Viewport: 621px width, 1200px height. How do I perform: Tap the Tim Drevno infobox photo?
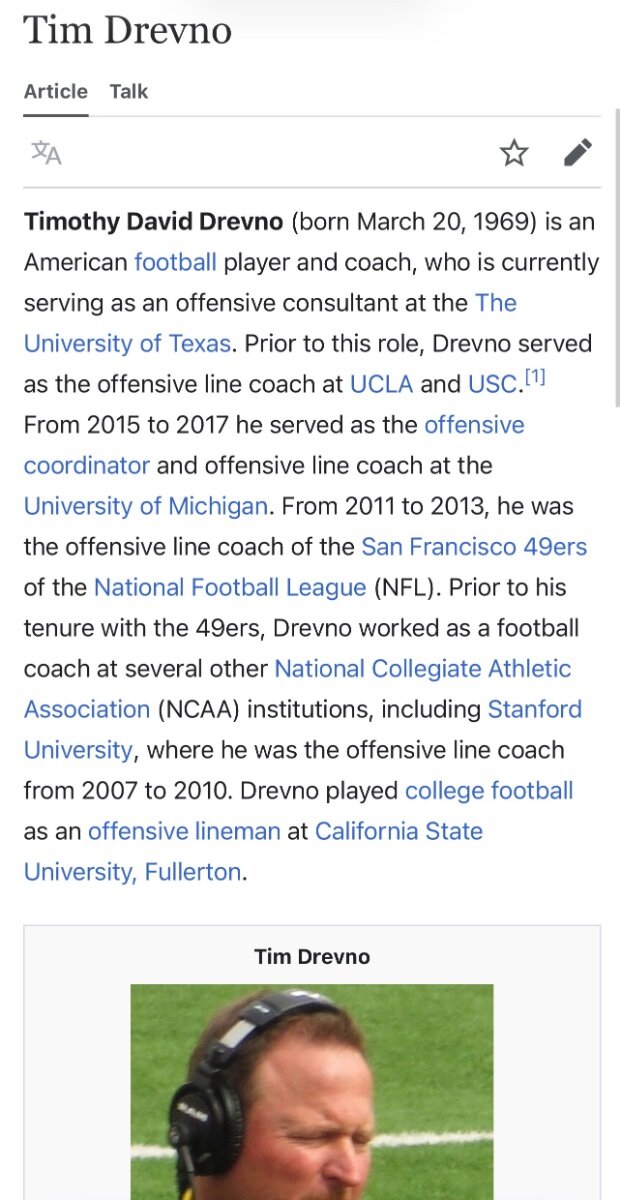click(x=311, y=1090)
